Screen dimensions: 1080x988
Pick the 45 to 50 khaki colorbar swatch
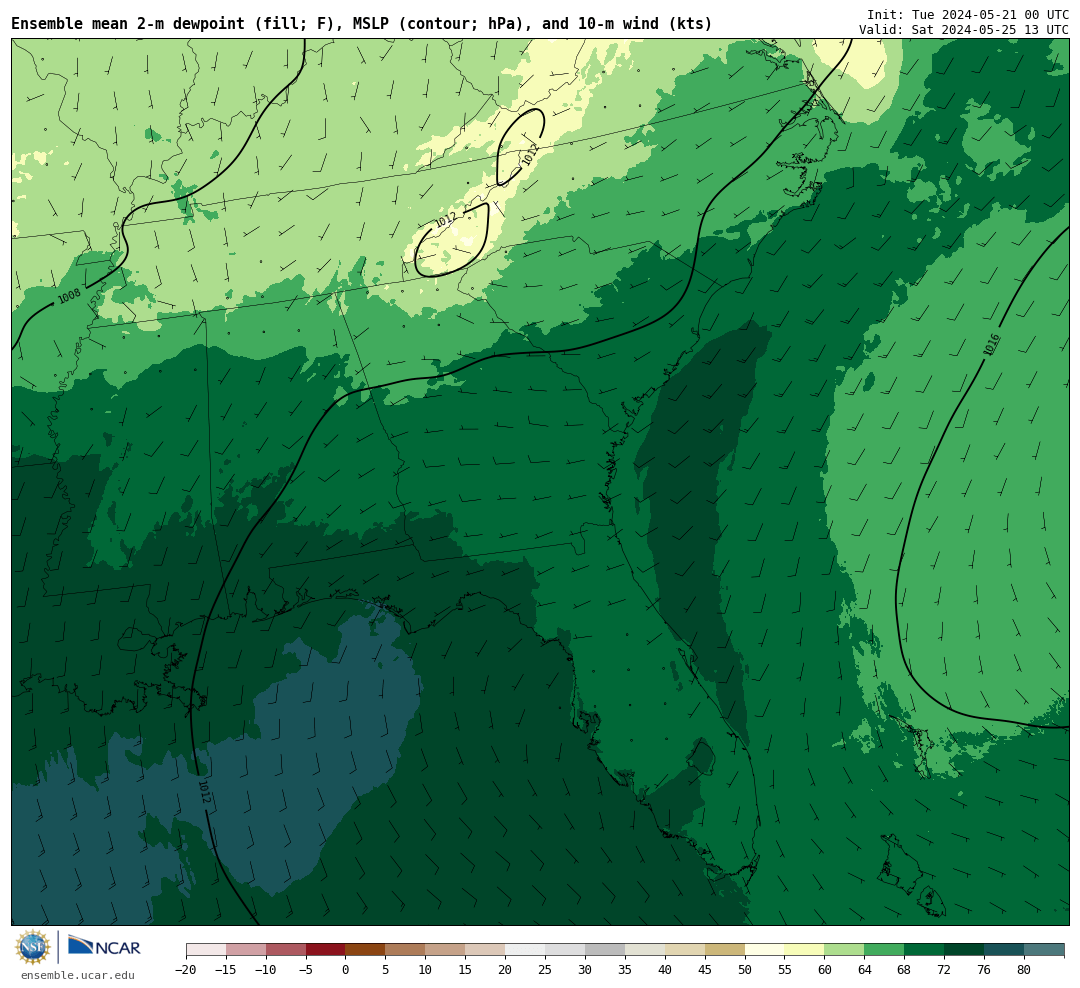click(x=725, y=950)
